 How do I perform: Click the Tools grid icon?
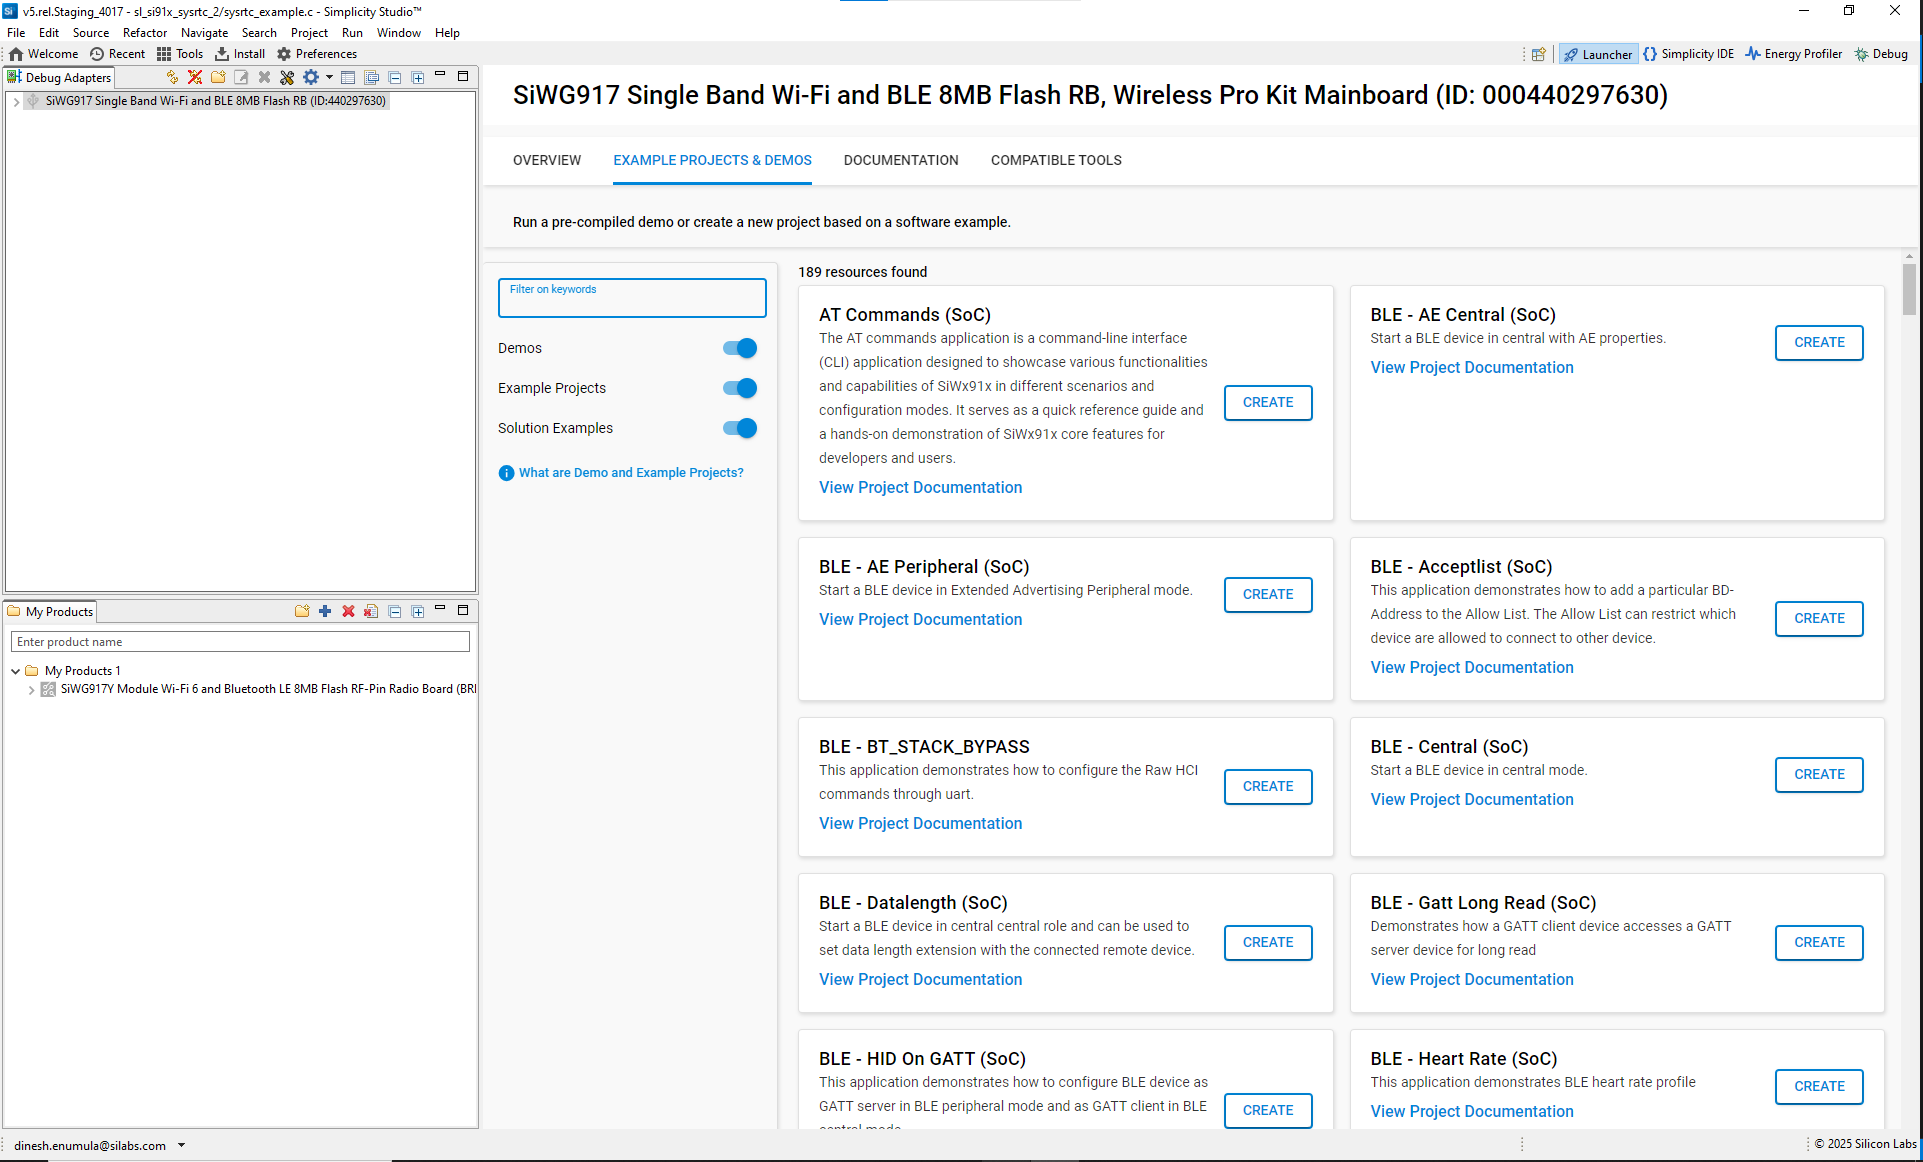(x=180, y=54)
